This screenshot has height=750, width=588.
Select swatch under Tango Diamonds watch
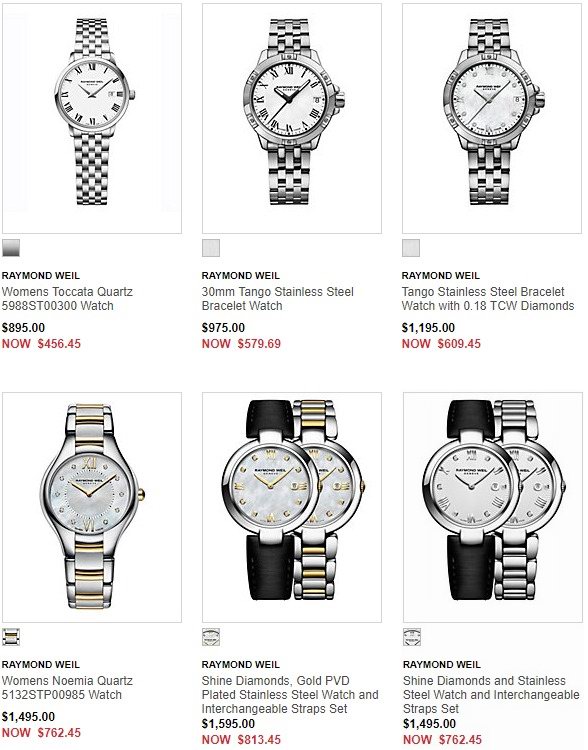(411, 248)
